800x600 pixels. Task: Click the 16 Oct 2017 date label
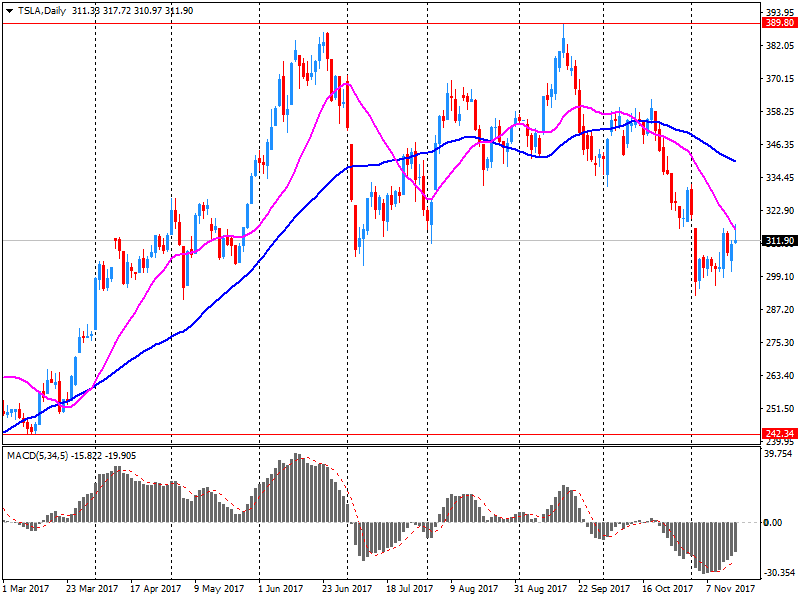667,589
